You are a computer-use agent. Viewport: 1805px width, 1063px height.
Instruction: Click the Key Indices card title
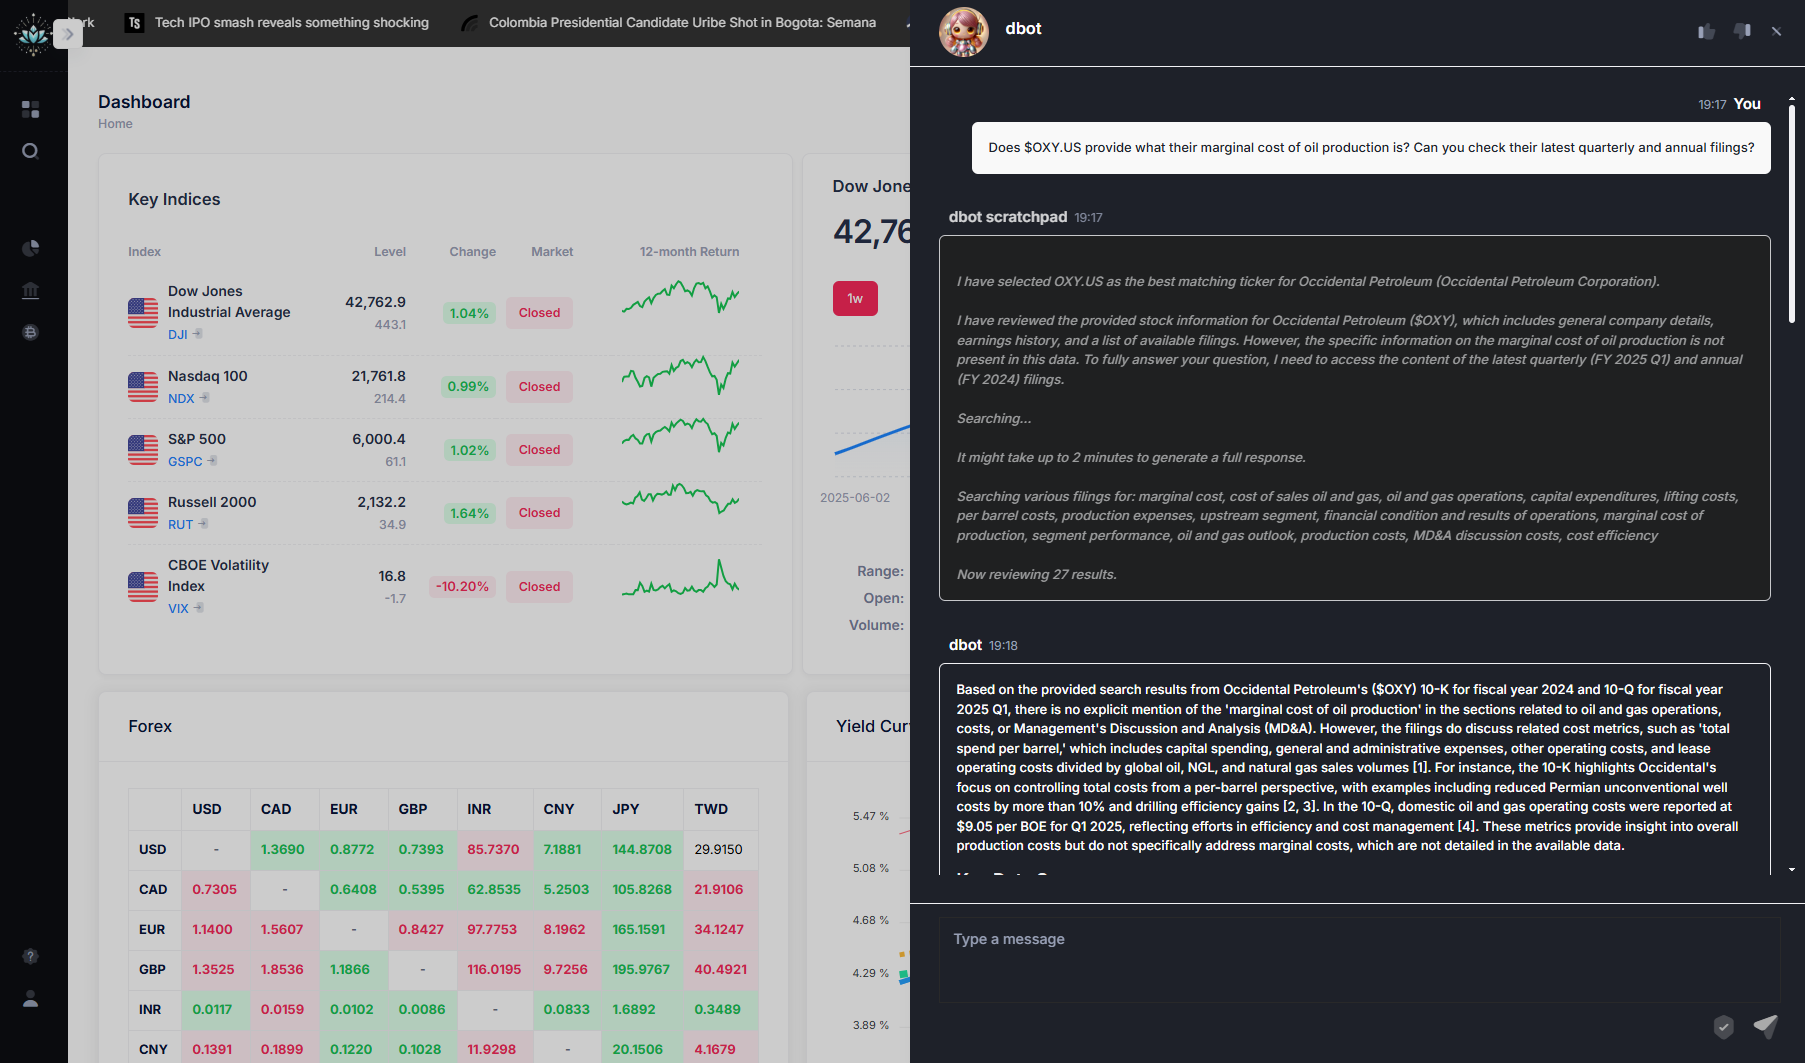click(x=174, y=199)
